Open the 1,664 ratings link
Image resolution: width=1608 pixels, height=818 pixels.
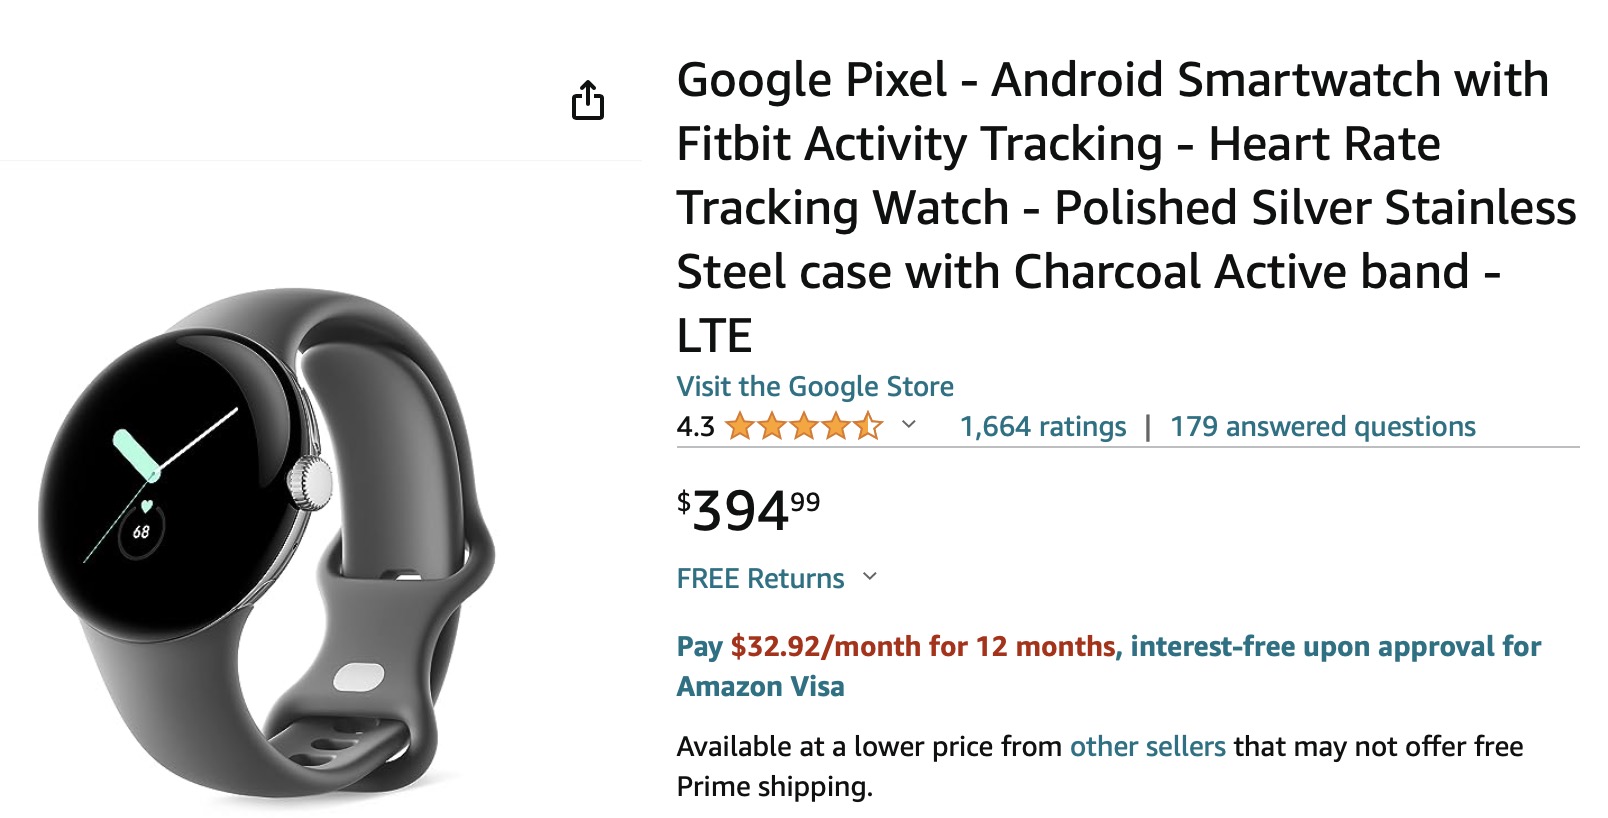point(1043,427)
